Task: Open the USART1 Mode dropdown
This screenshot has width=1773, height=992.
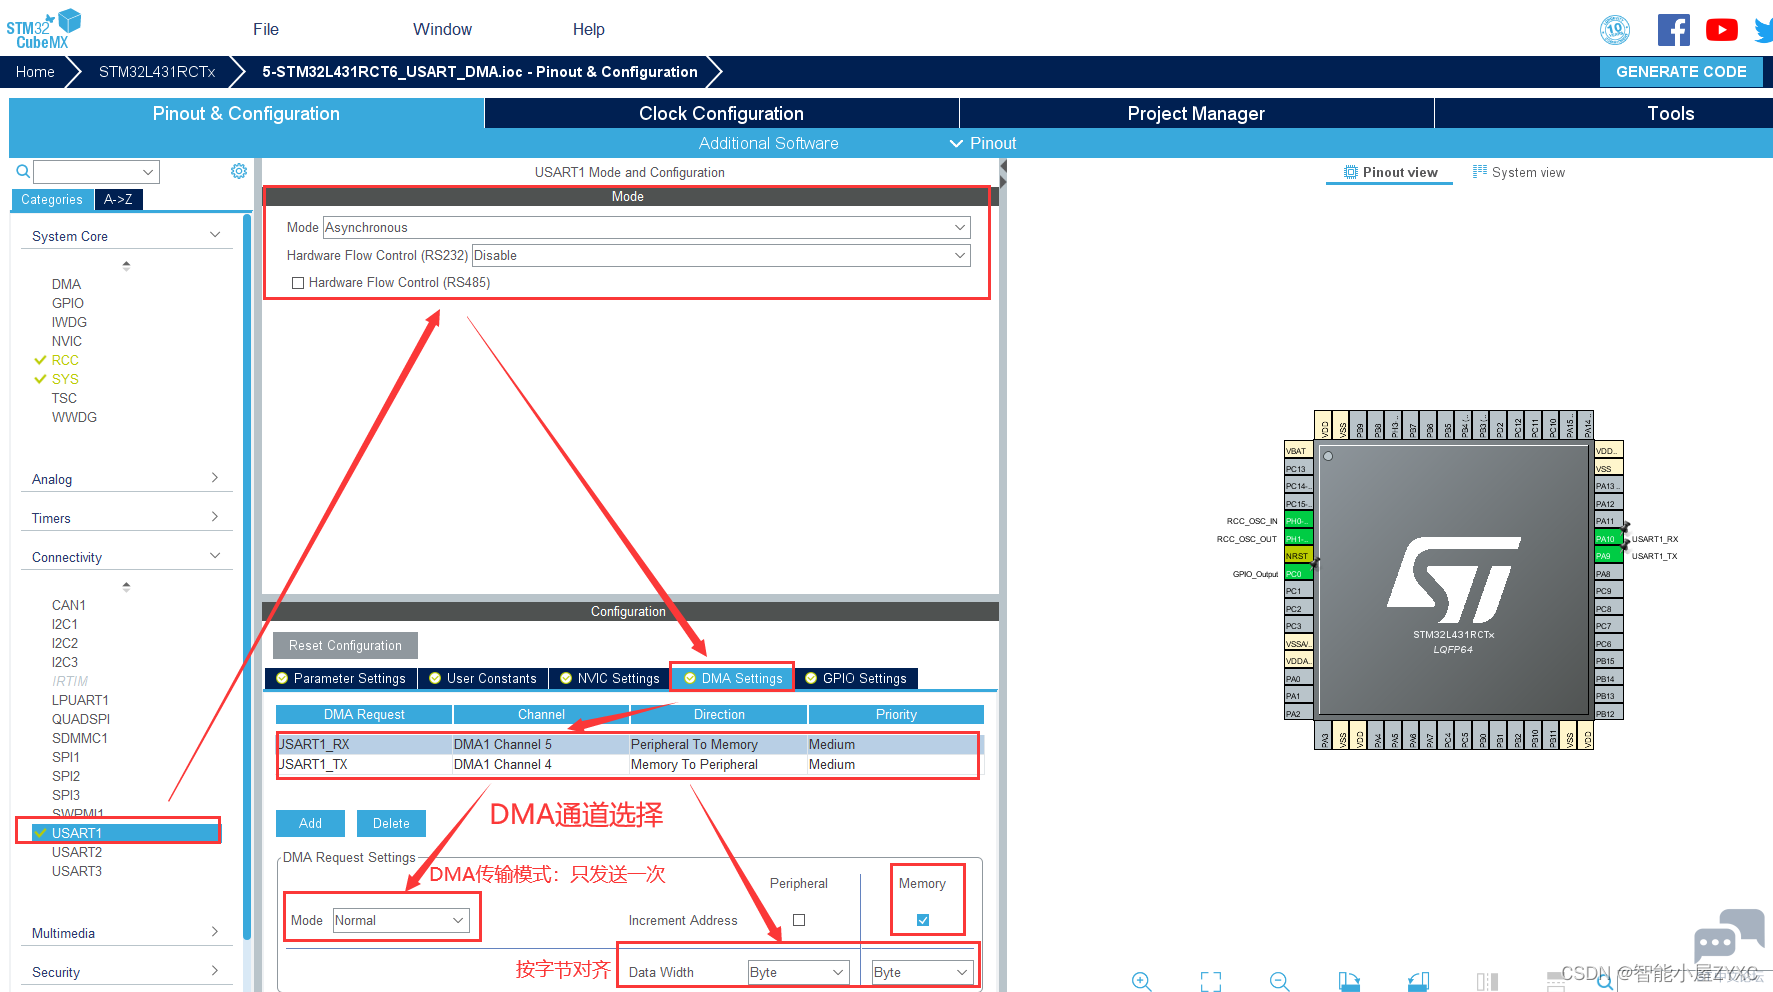Action: point(647,228)
